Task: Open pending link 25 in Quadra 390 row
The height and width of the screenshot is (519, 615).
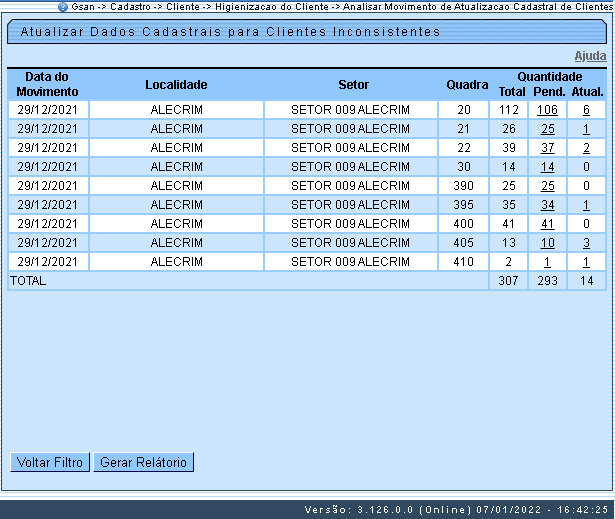Action: point(547,186)
